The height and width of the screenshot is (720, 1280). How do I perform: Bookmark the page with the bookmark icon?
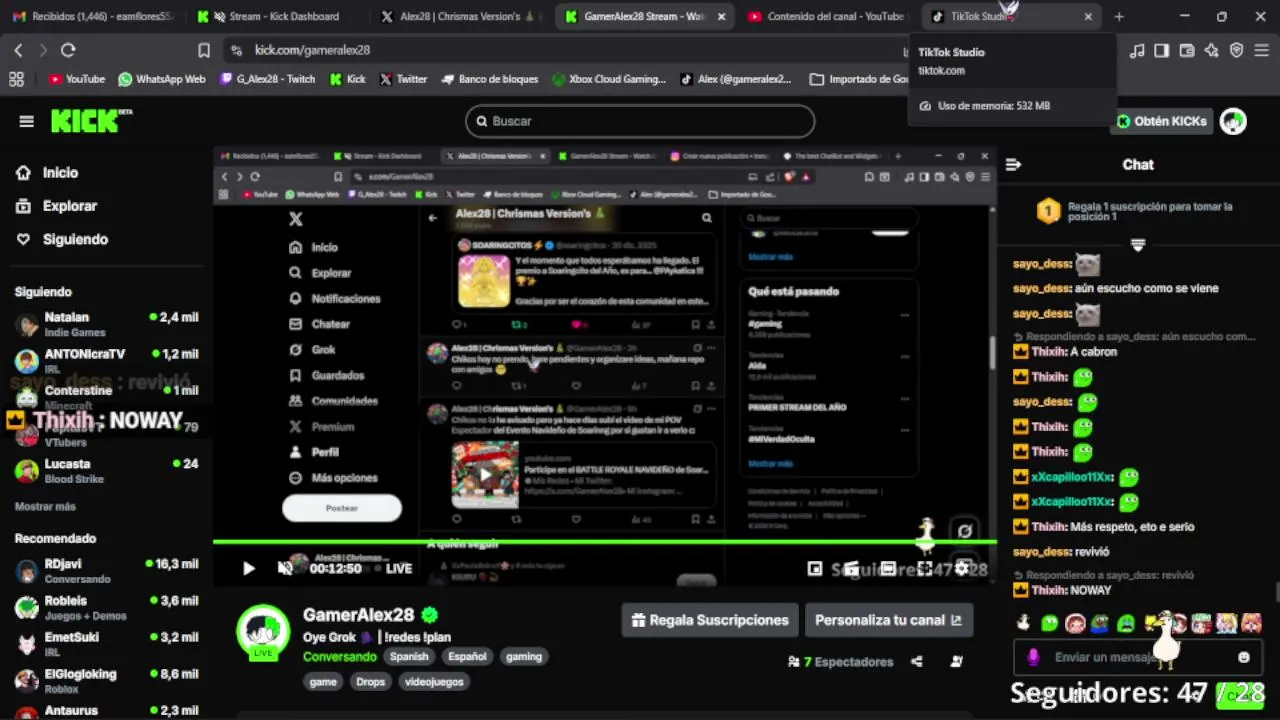point(204,50)
